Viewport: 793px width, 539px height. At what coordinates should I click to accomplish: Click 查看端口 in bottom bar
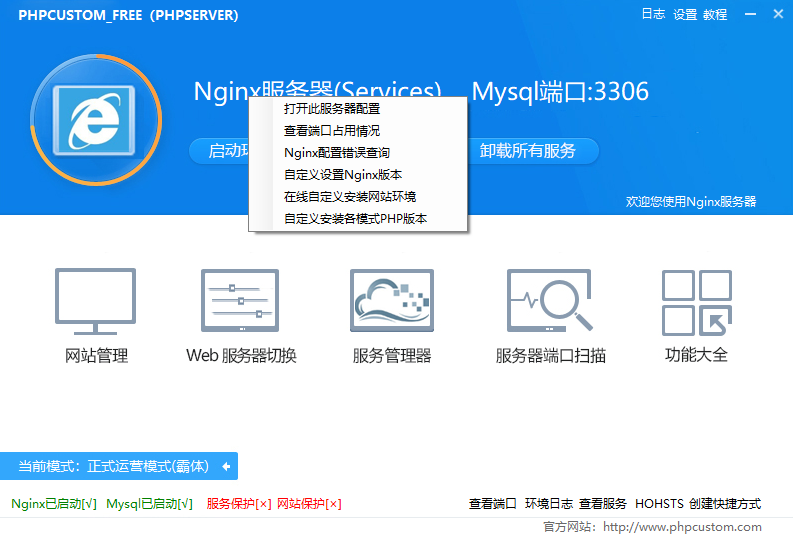coord(493,504)
